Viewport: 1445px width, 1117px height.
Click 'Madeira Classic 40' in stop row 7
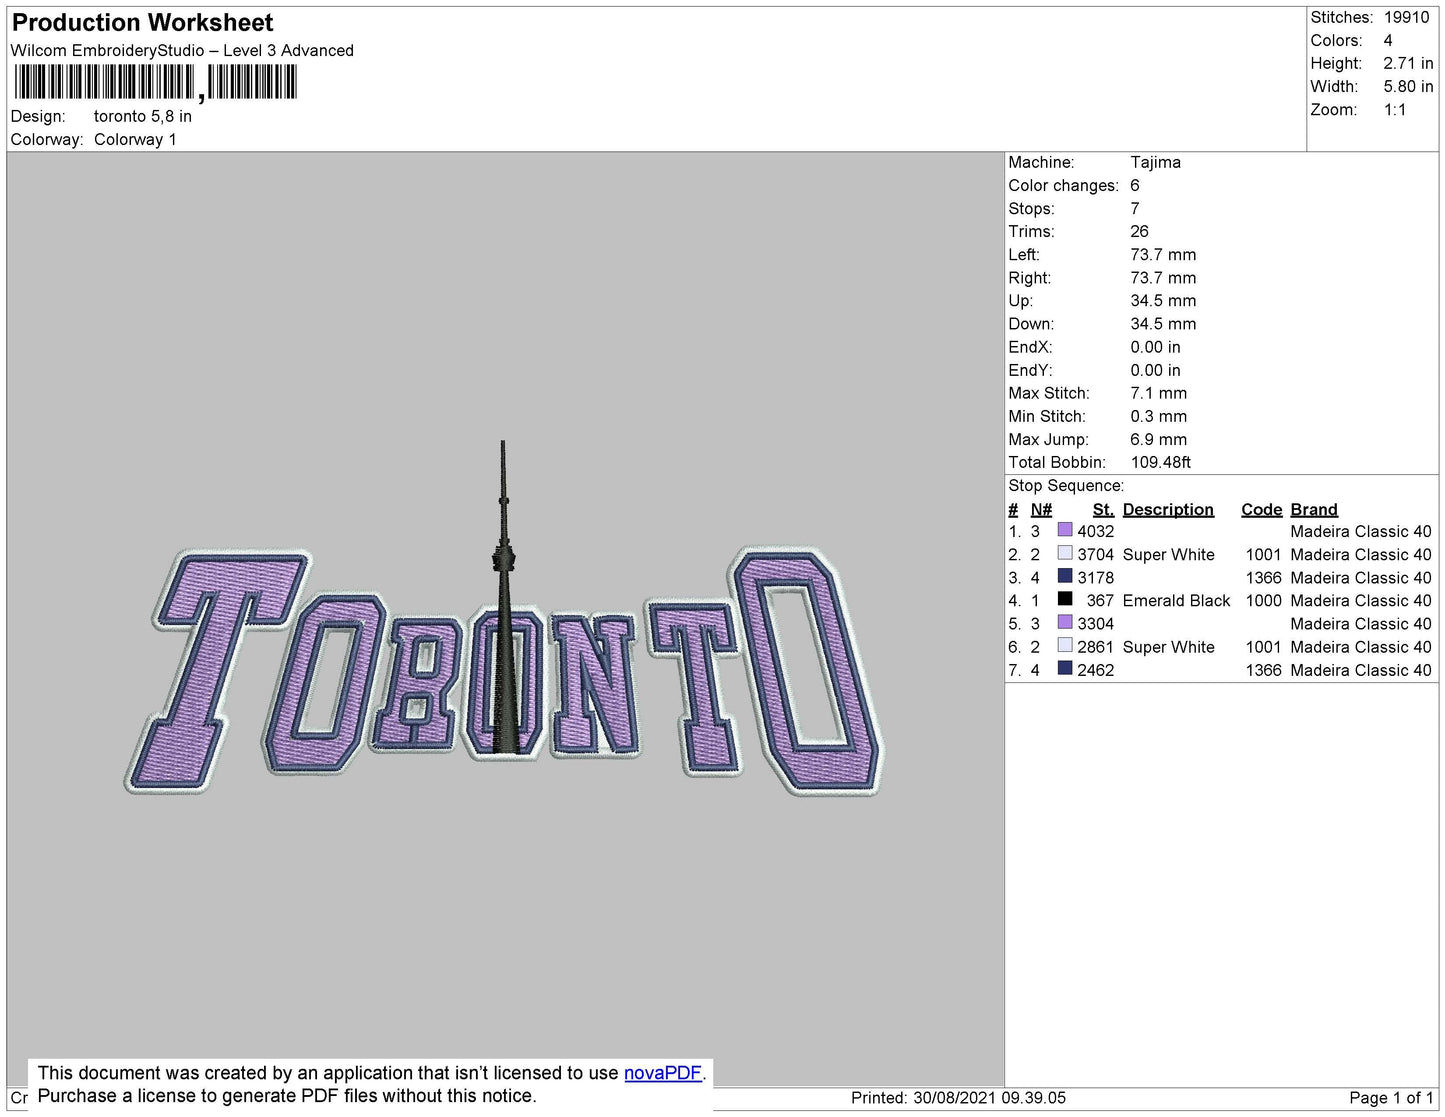pos(1361,670)
